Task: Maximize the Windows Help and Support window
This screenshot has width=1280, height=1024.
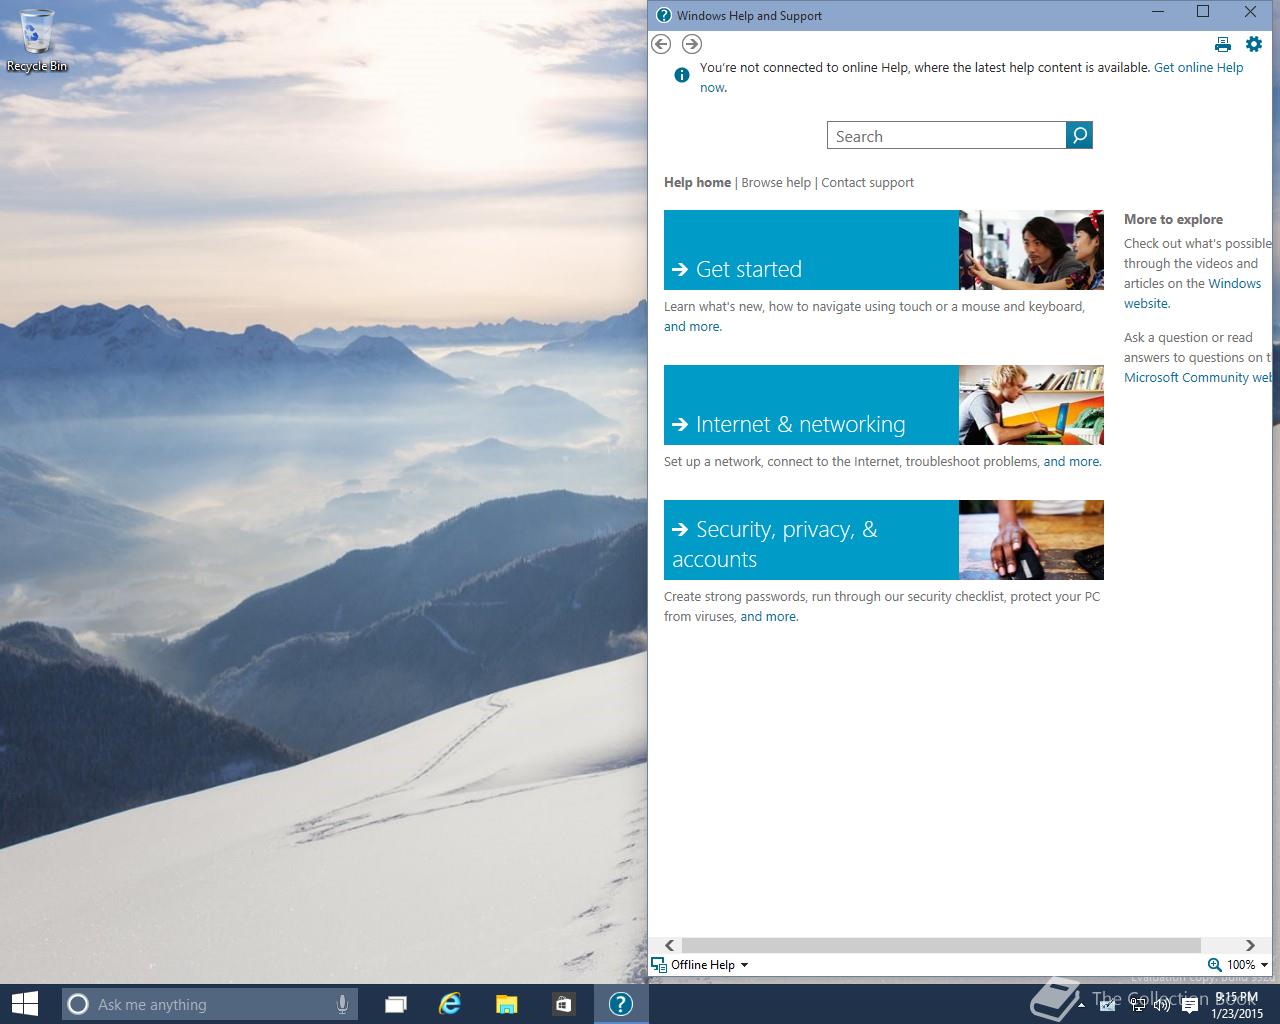Action: tap(1203, 12)
